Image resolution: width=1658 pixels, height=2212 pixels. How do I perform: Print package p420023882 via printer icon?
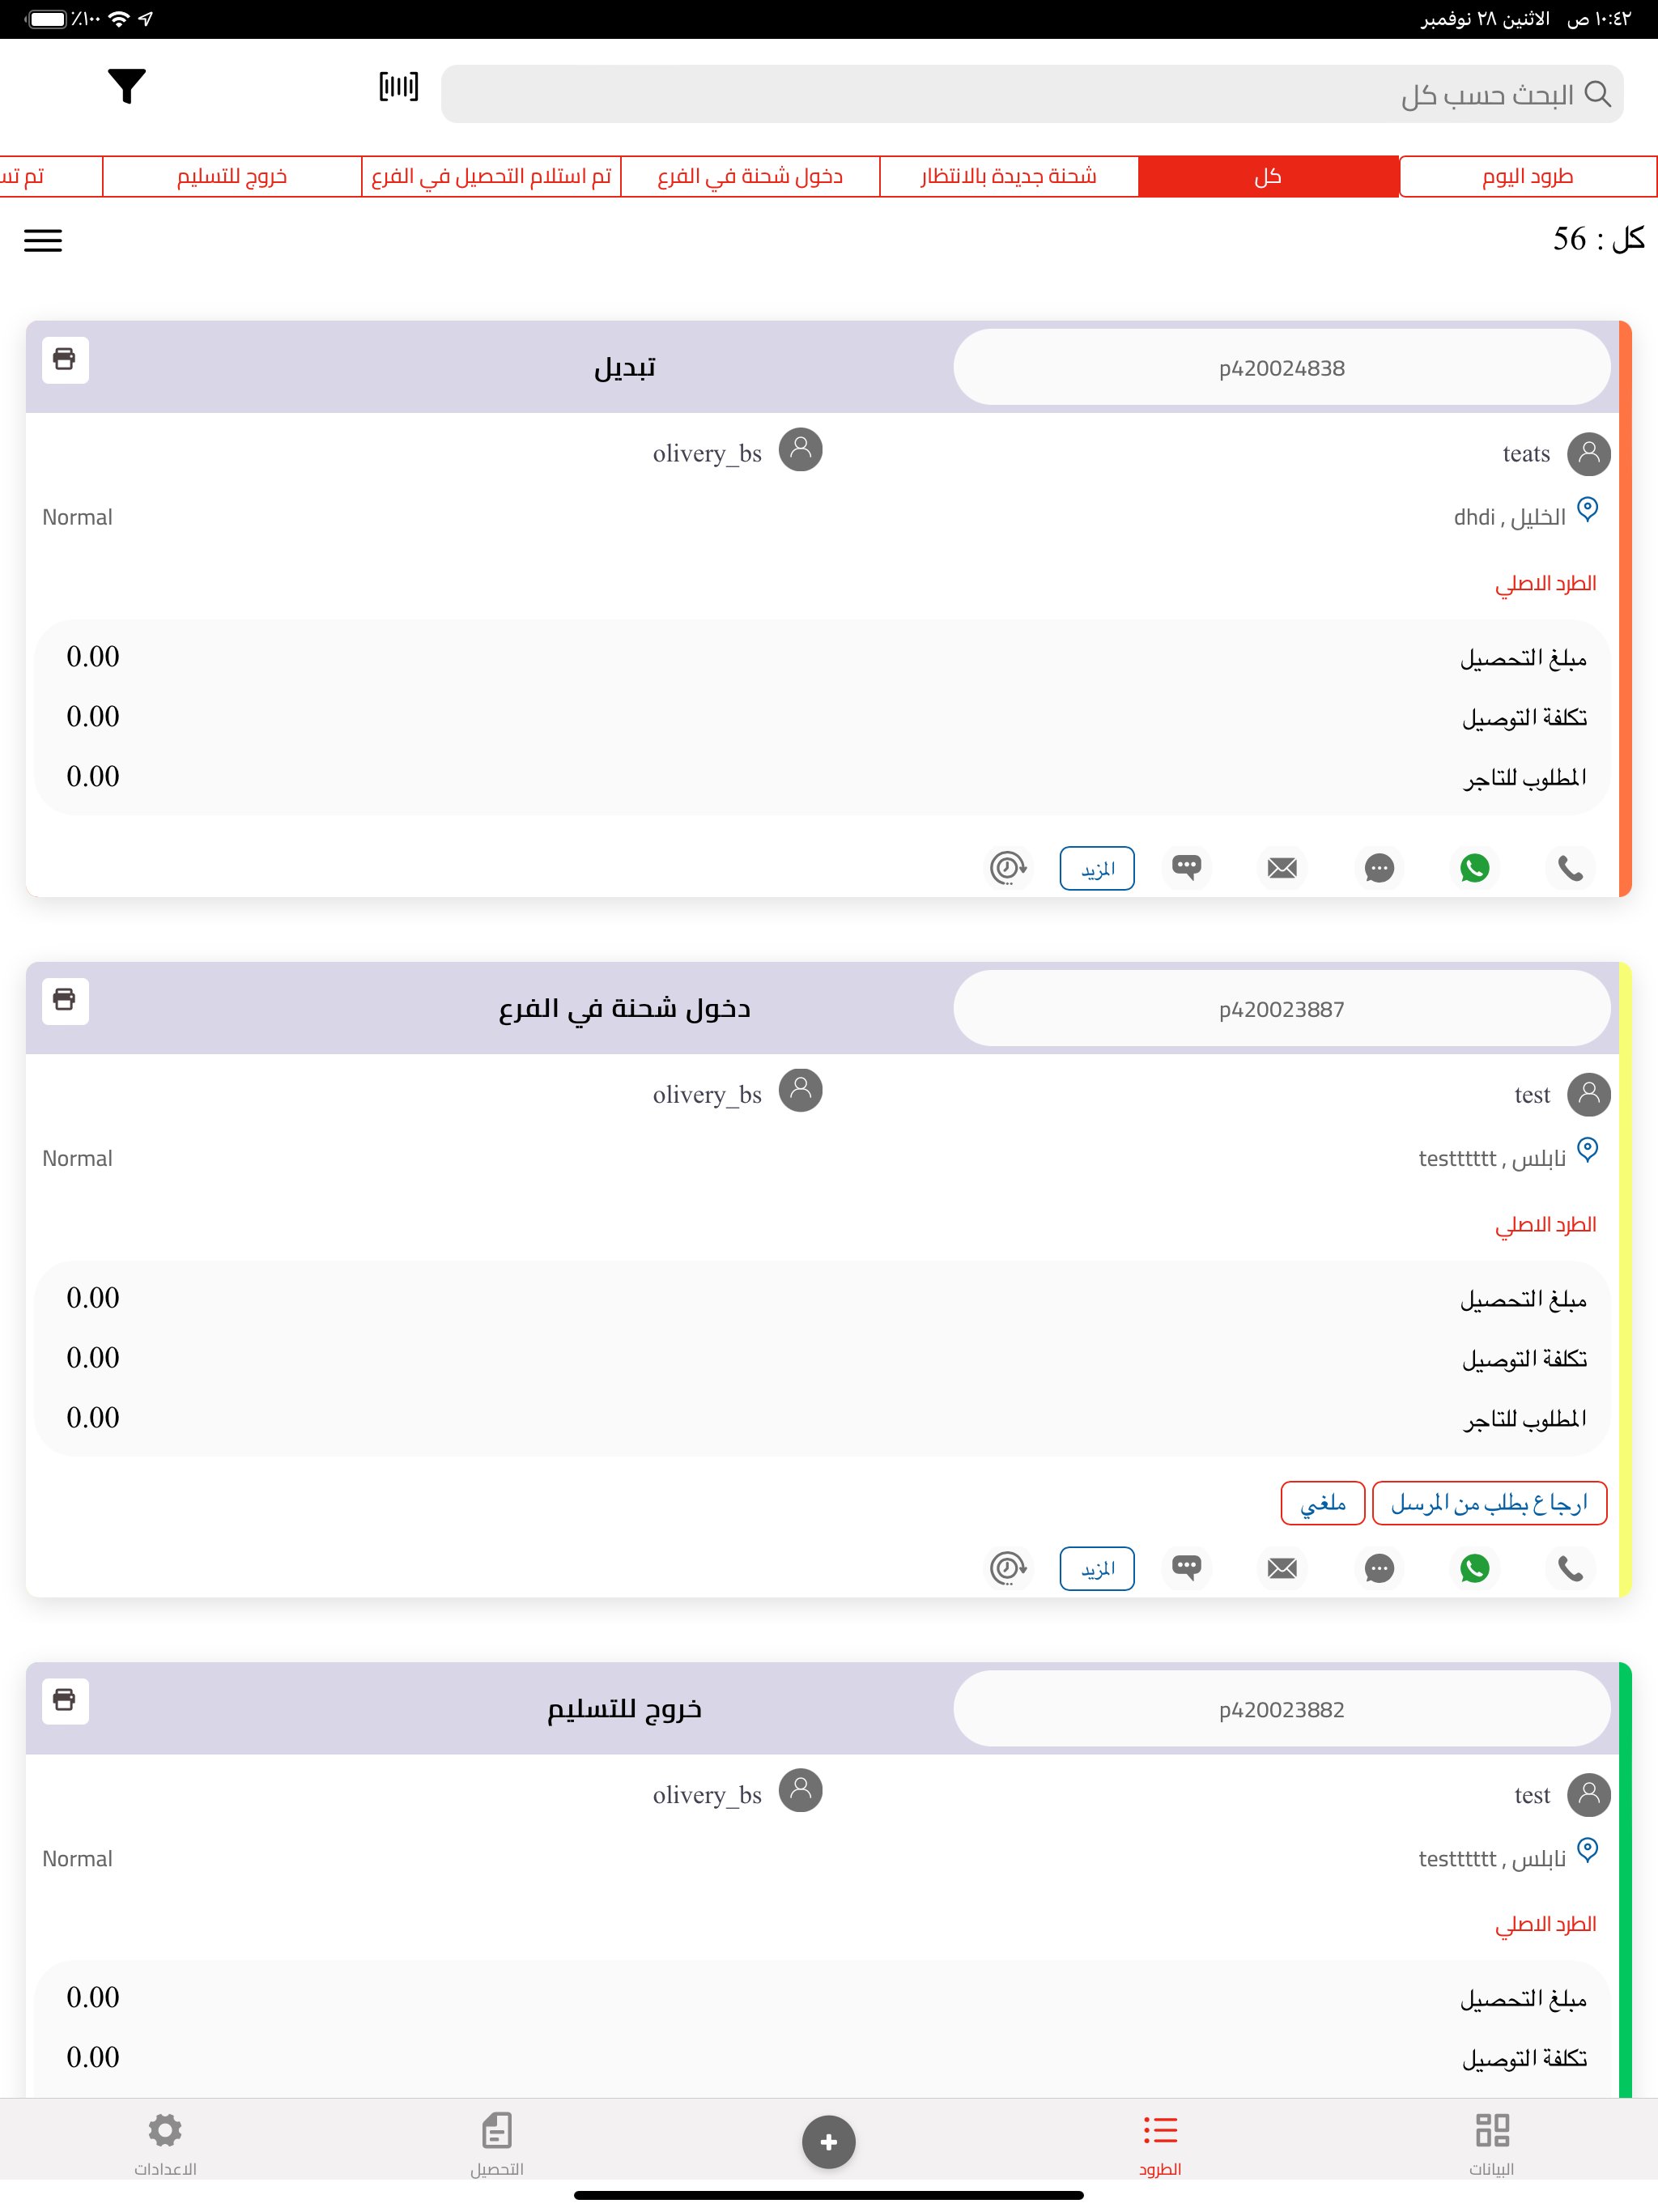[x=65, y=1700]
